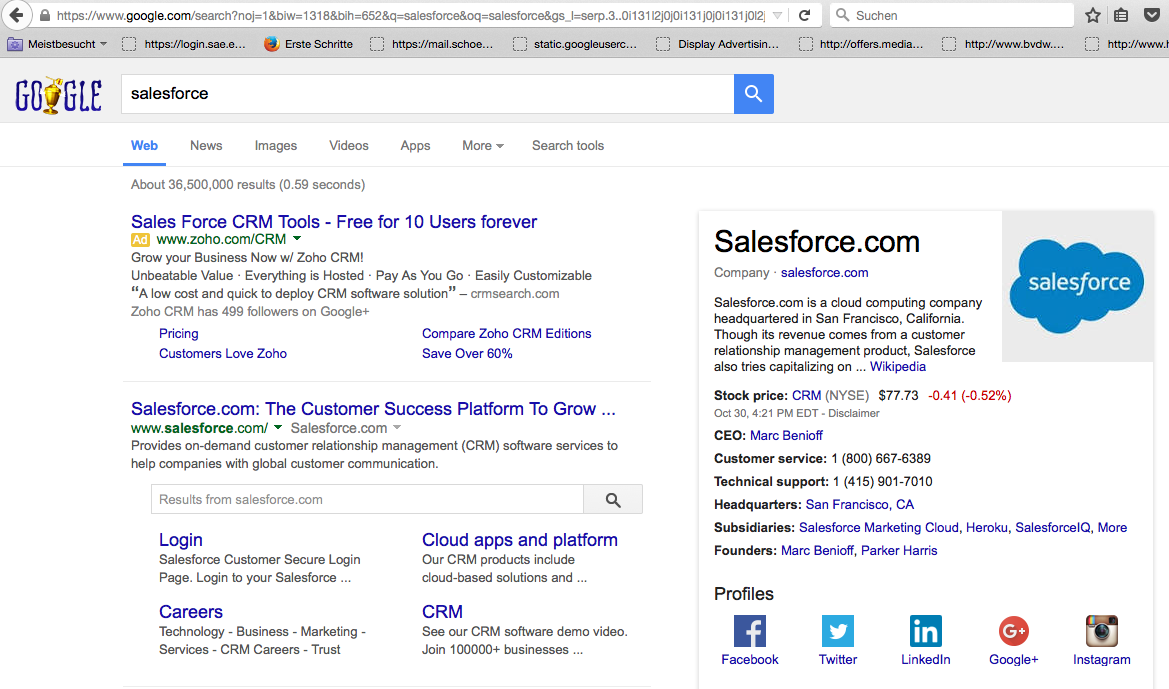Click the Suchen browser search field

click(952, 15)
